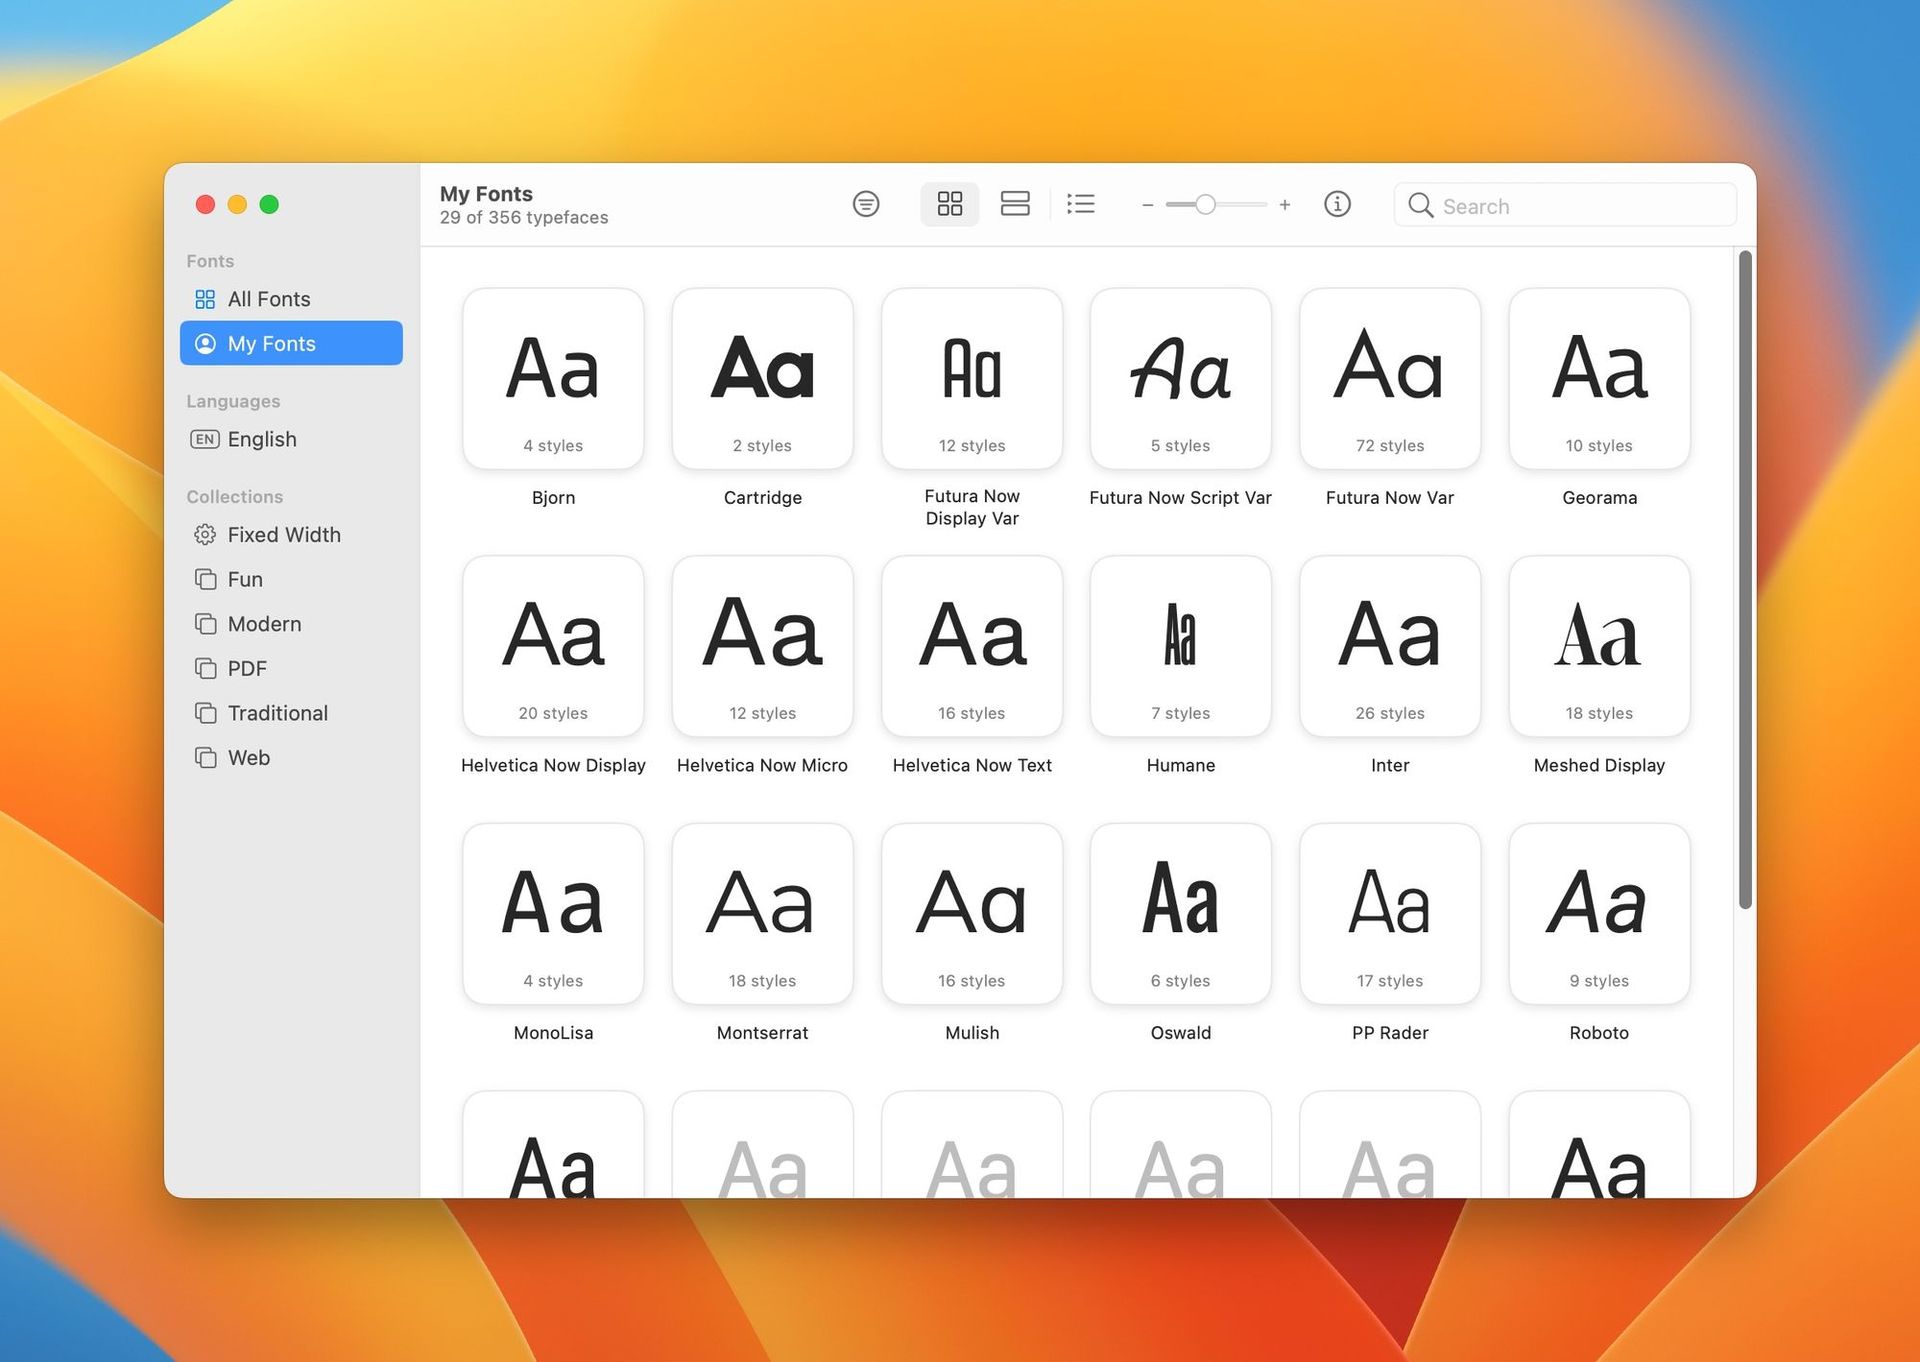Switch to list view

(1081, 204)
